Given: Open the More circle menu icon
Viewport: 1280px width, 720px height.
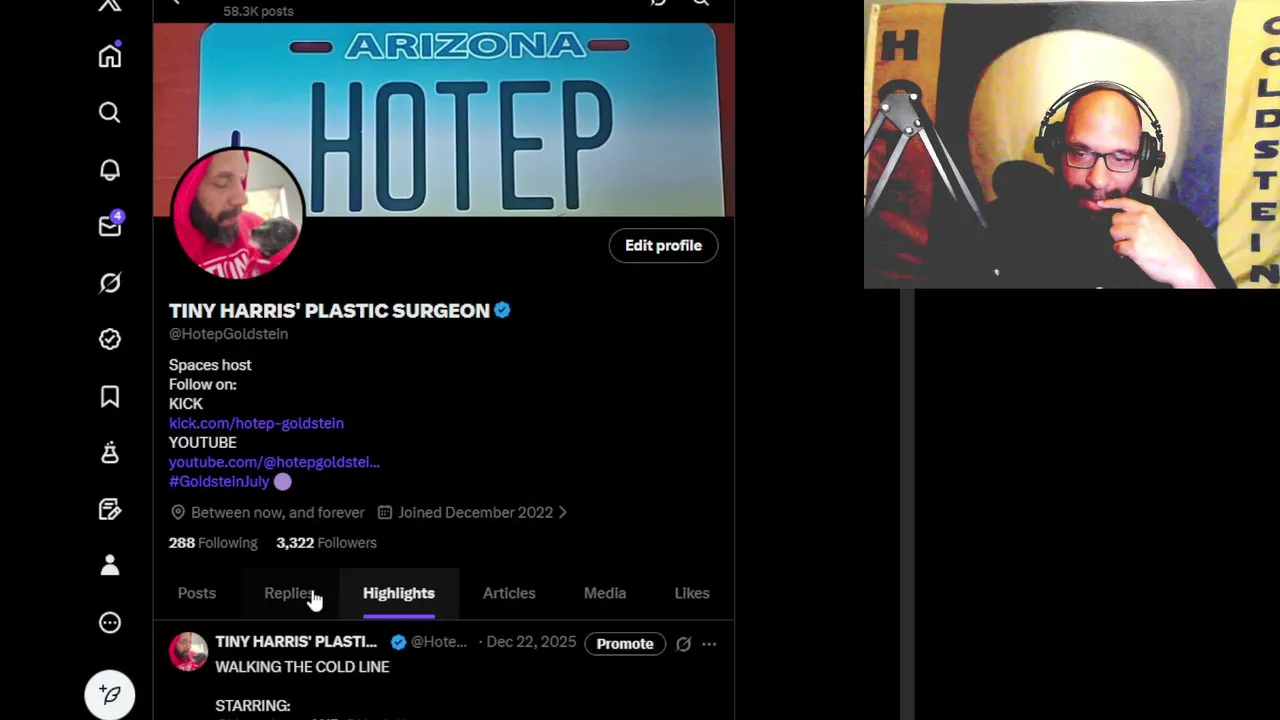Looking at the screenshot, I should coord(110,623).
